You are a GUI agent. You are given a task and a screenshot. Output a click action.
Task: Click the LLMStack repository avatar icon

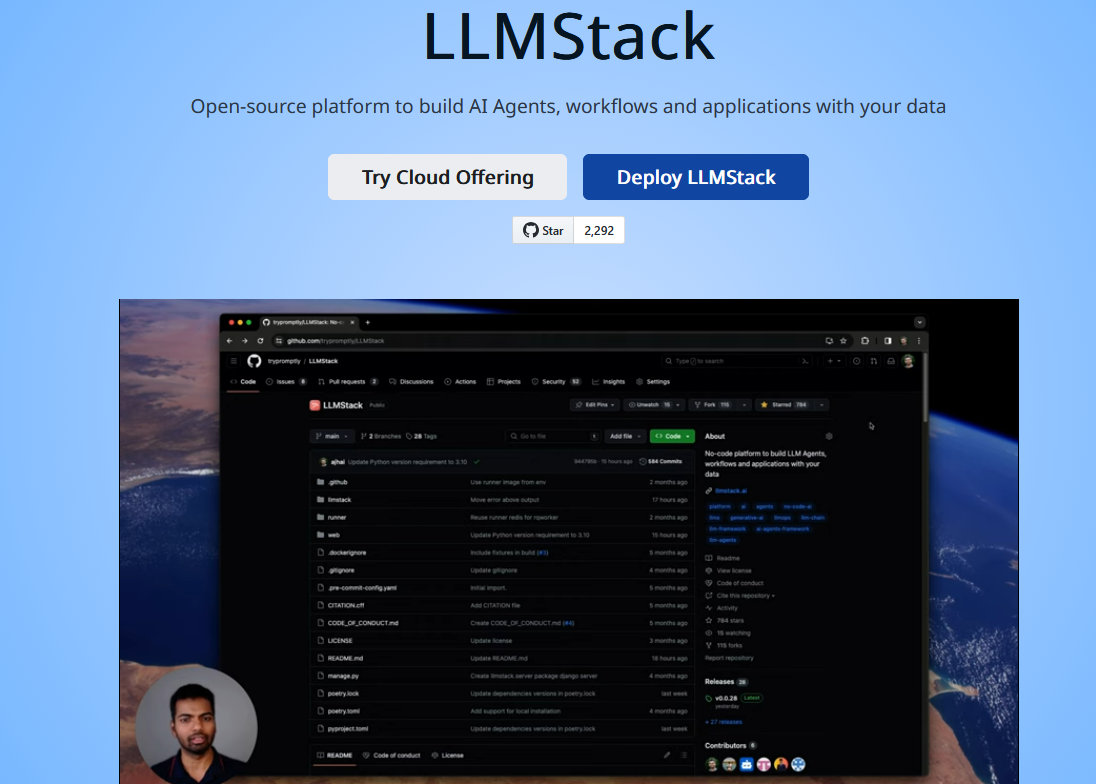(315, 406)
